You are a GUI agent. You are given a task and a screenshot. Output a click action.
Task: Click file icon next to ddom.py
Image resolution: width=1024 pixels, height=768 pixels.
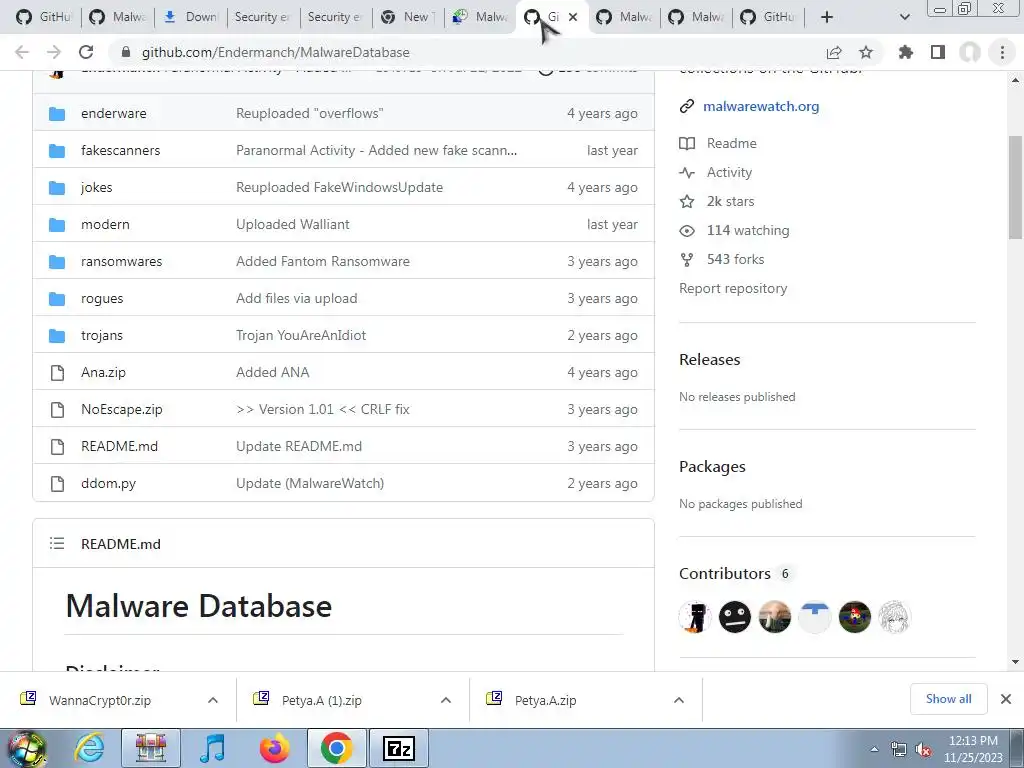click(57, 484)
